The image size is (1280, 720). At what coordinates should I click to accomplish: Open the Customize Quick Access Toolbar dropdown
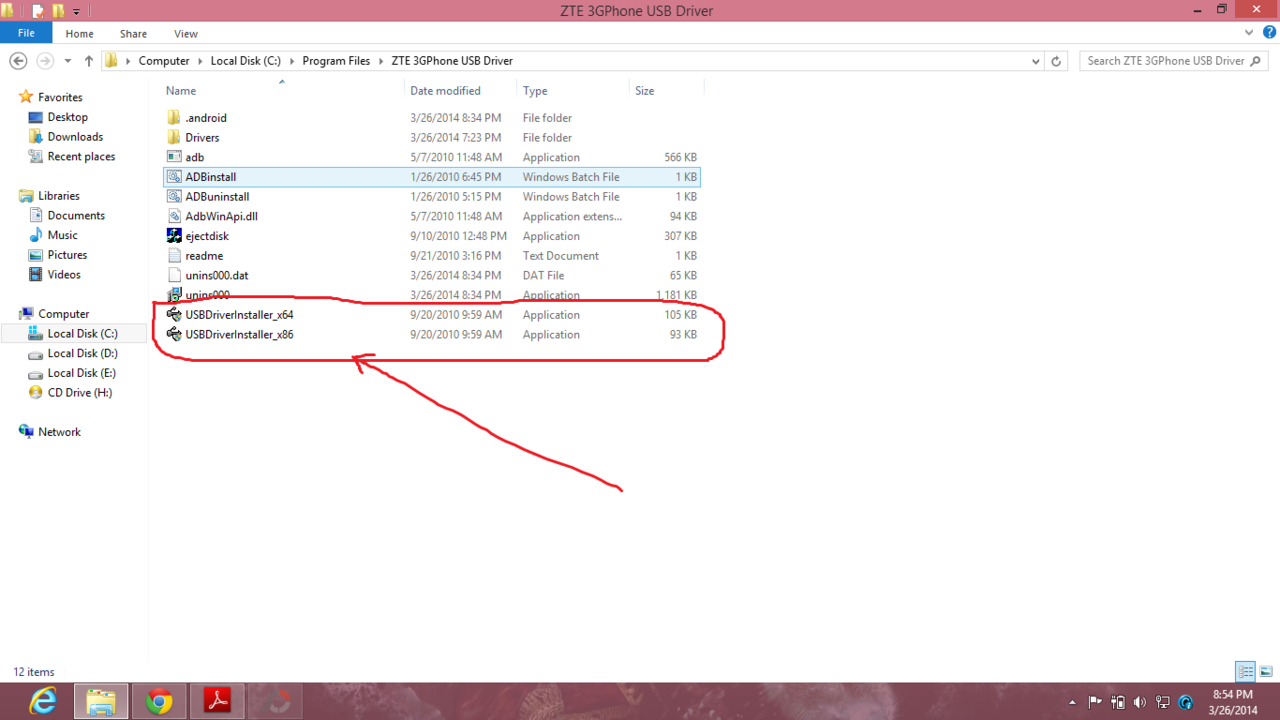[x=76, y=12]
